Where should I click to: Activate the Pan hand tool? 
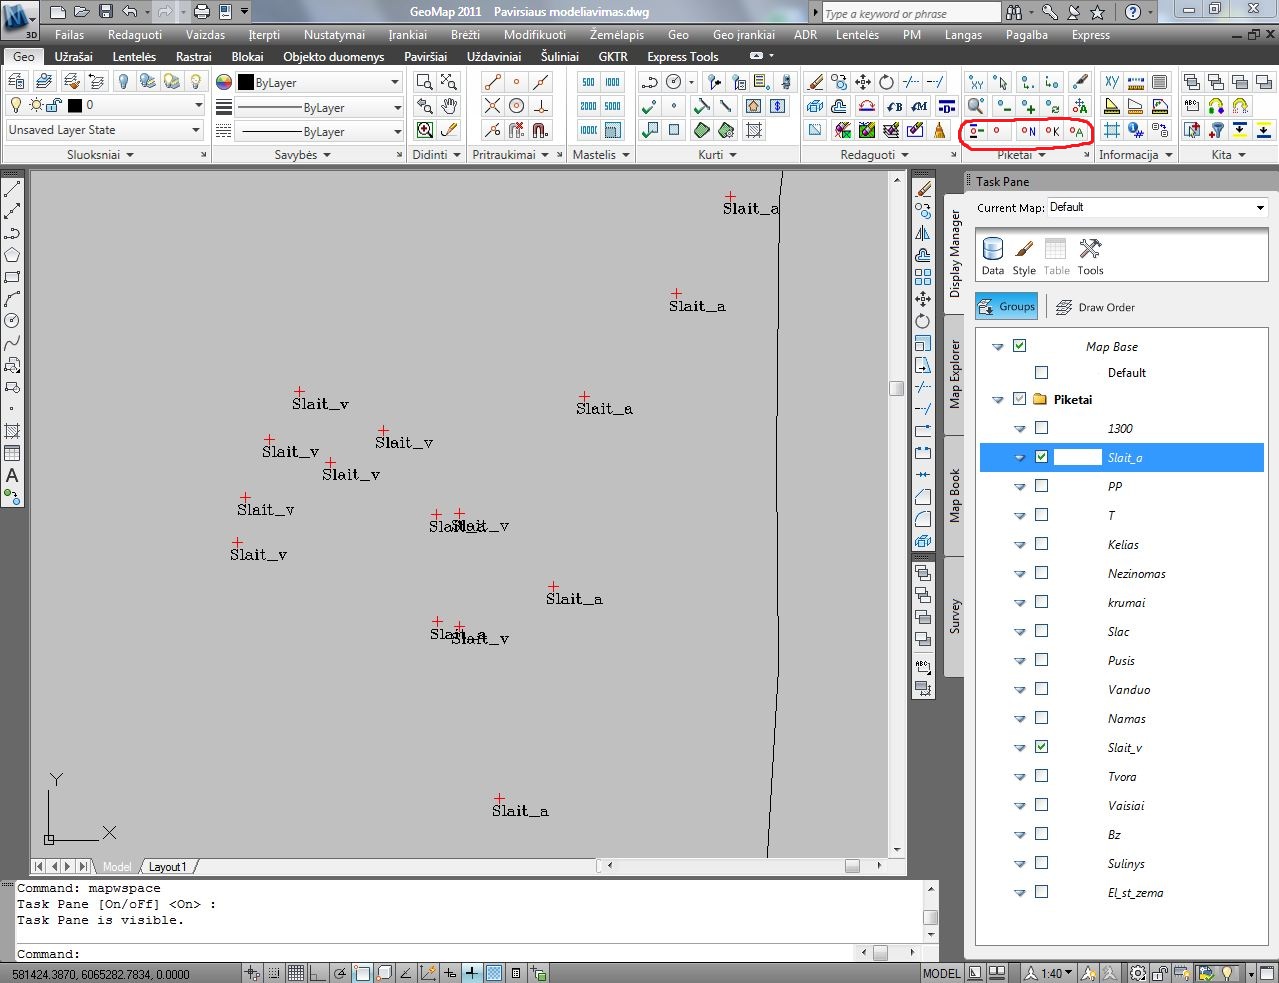tap(449, 106)
